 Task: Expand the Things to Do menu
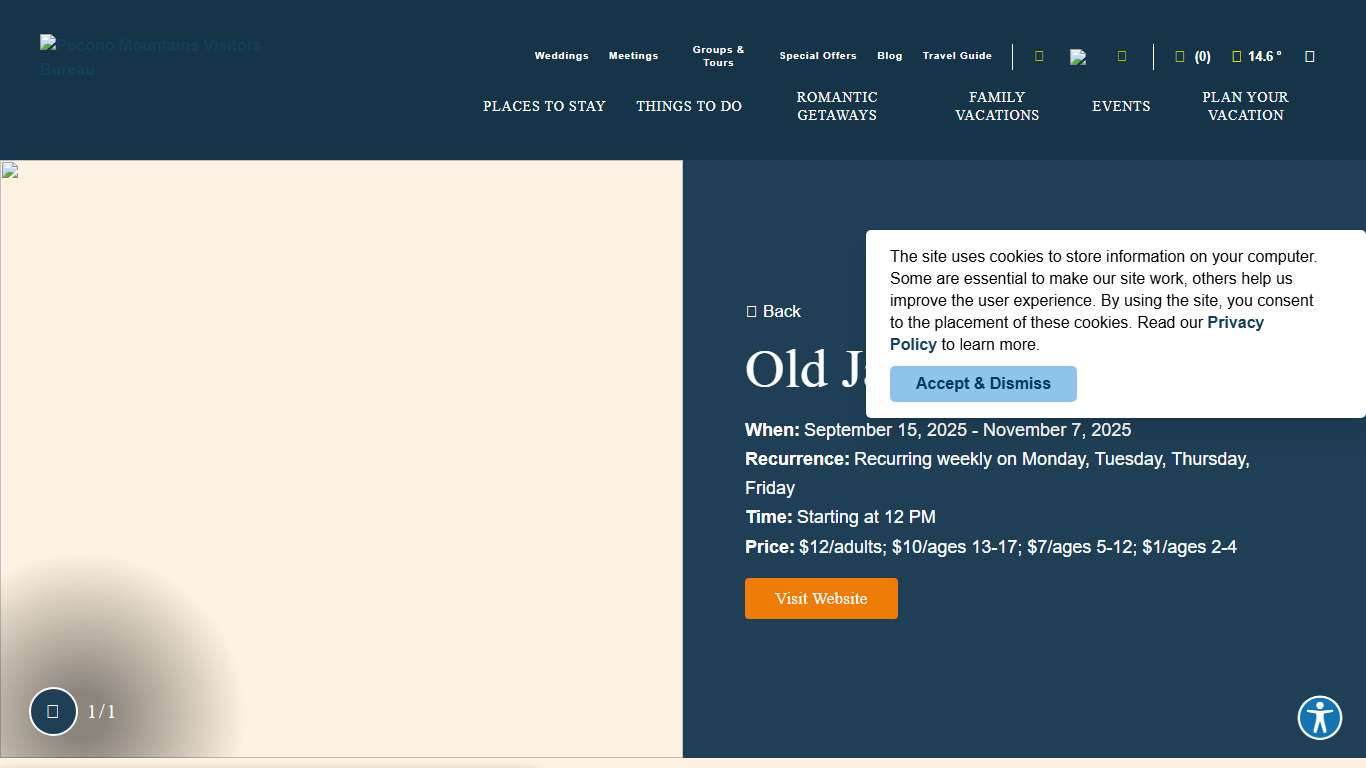coord(689,106)
